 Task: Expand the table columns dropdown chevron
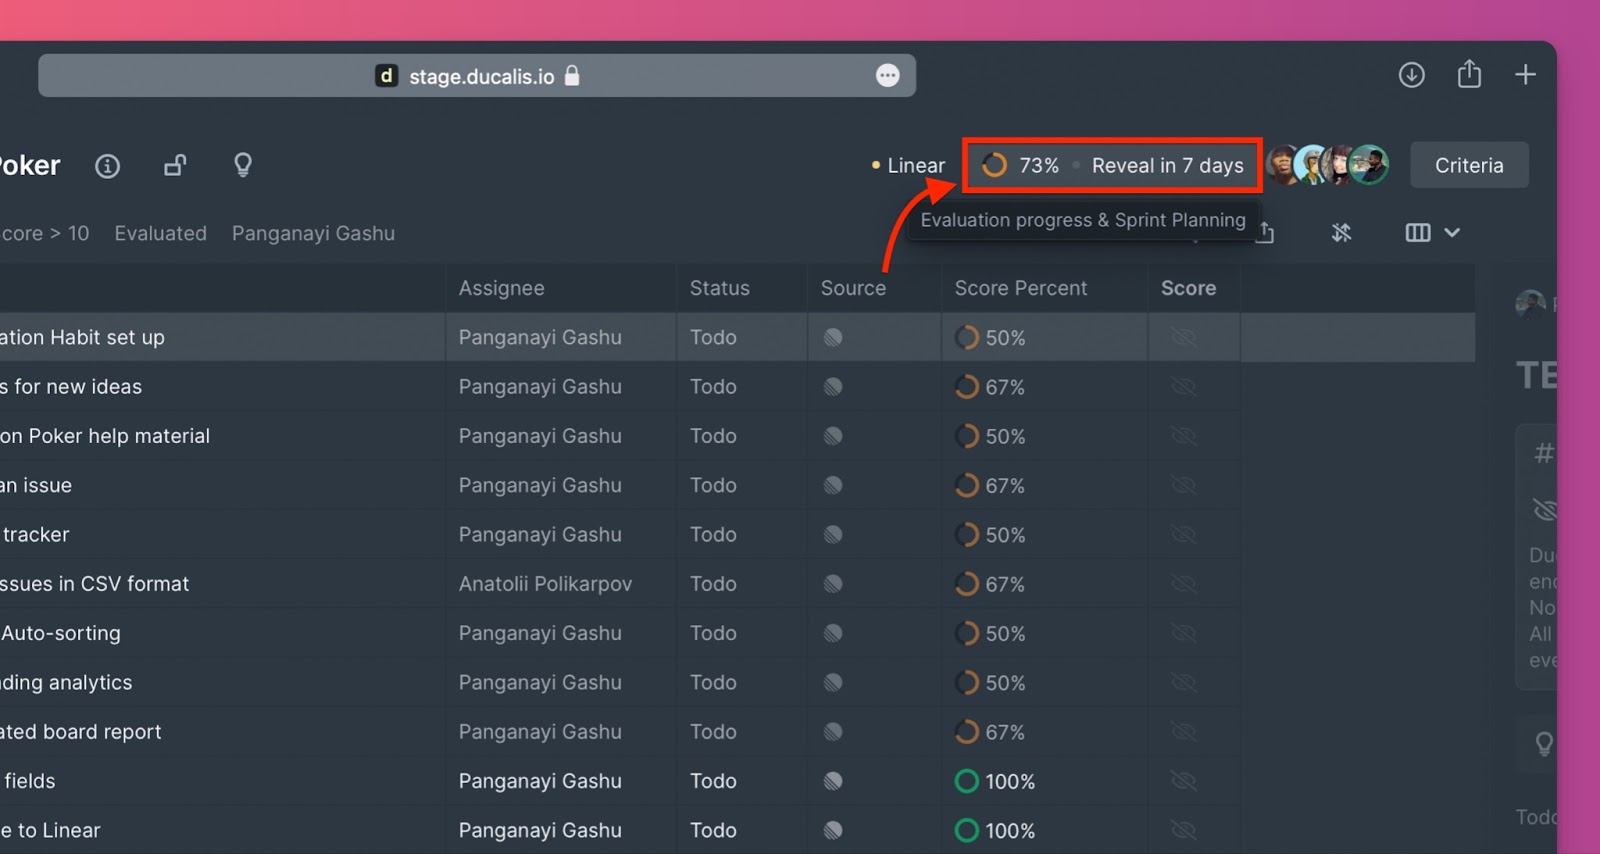point(1452,233)
